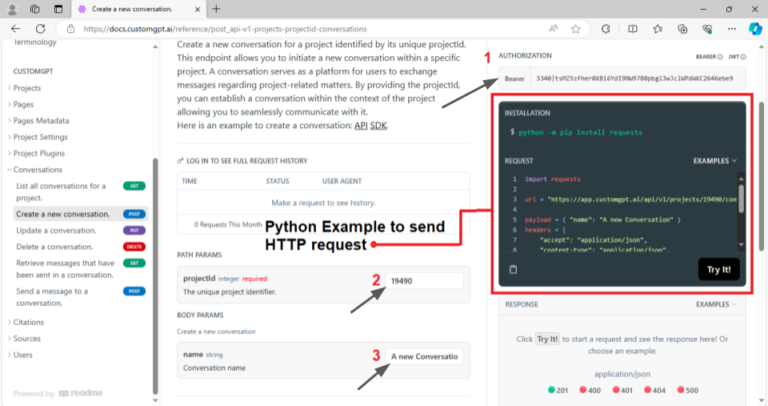
Task: Open tab actions menu icon
Action: [x=58, y=9]
